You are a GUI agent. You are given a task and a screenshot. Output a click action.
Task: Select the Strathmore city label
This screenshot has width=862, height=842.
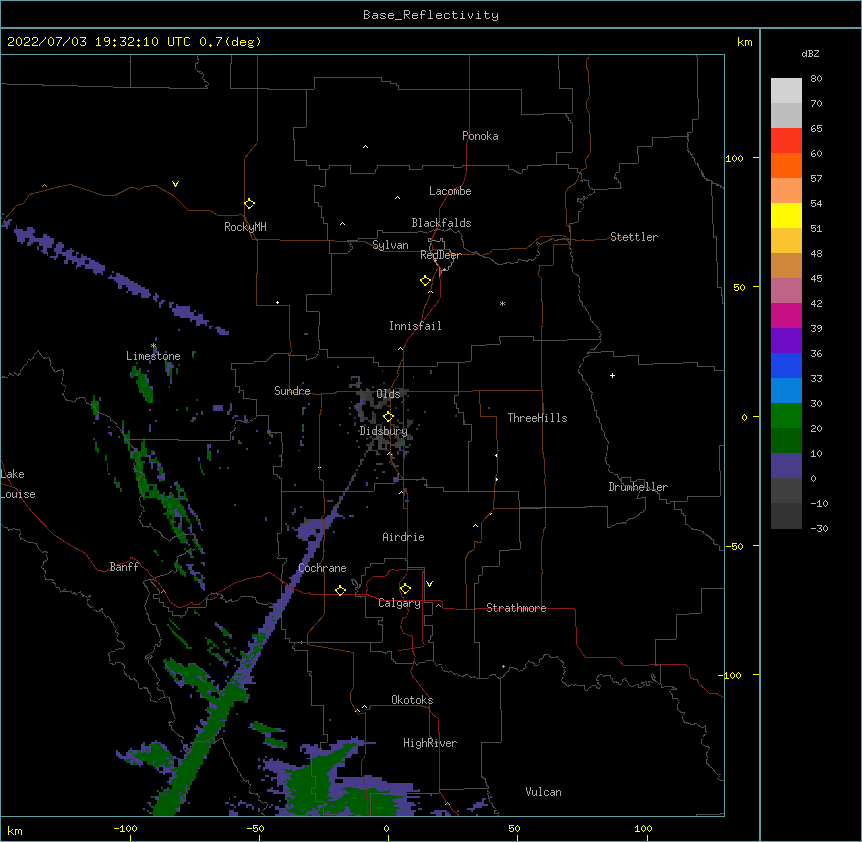(x=516, y=608)
